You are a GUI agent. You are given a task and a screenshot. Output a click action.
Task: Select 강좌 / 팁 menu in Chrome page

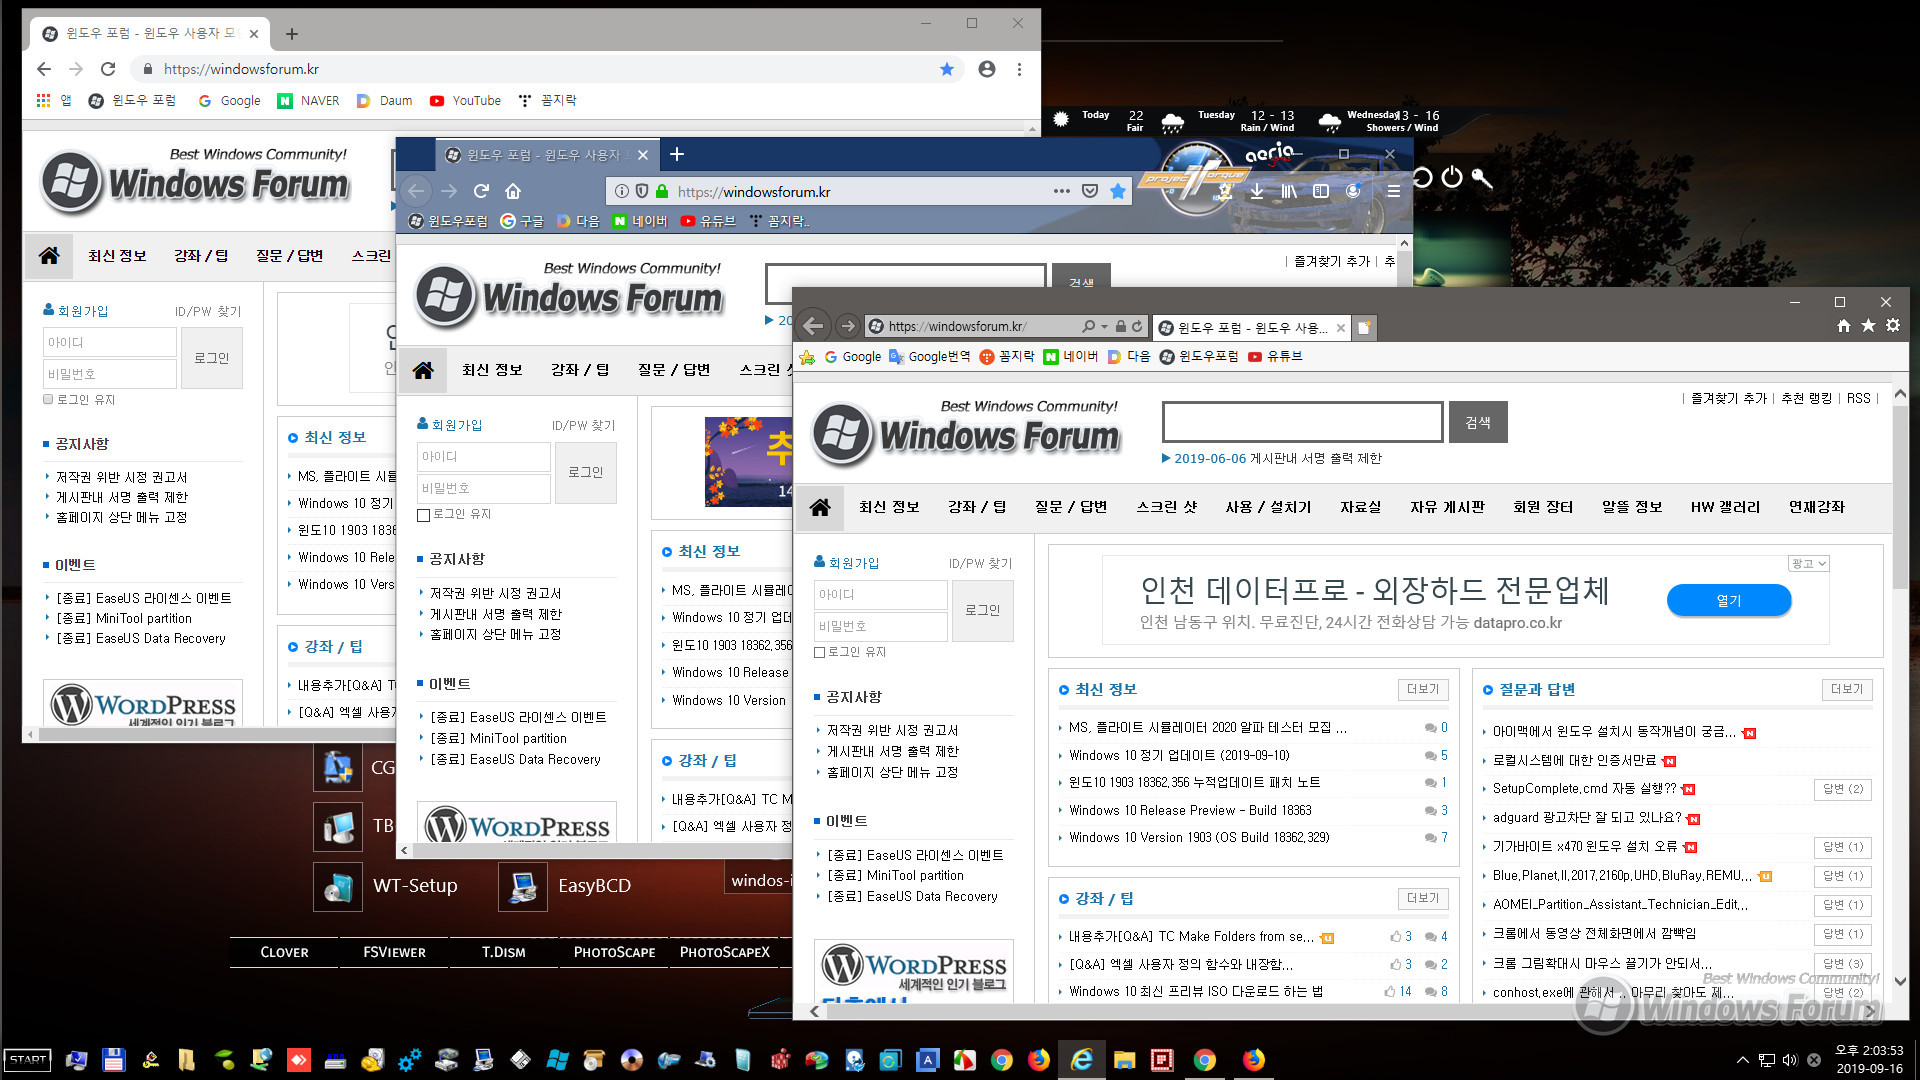(201, 256)
